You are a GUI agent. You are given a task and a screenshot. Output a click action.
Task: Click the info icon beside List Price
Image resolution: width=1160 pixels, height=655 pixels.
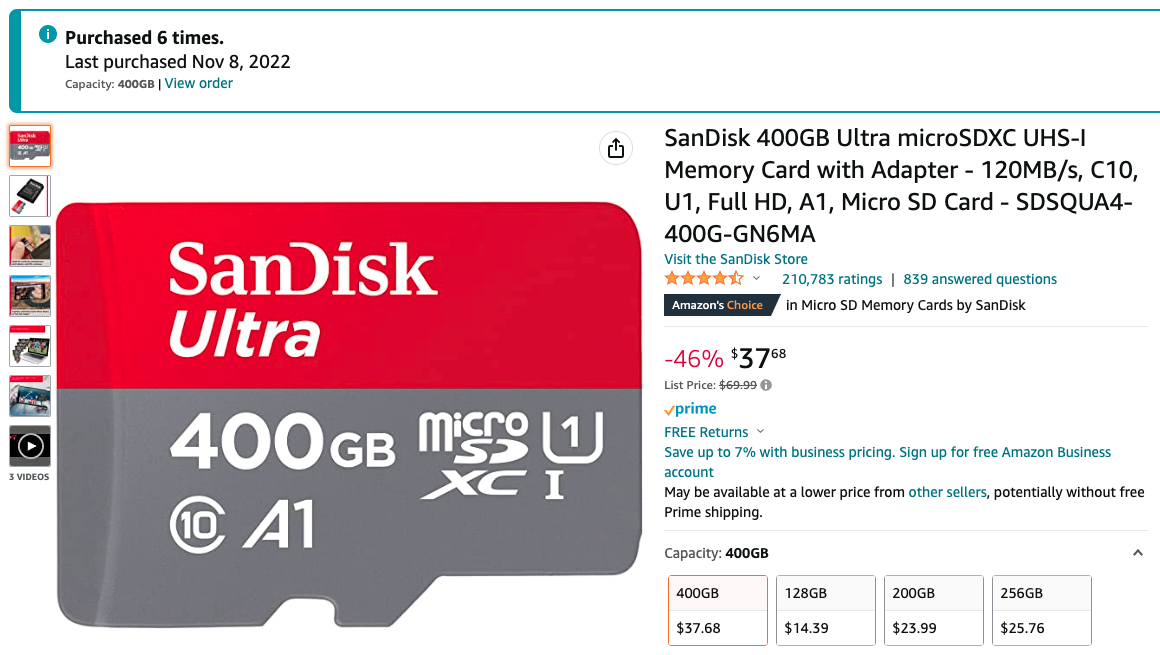(766, 385)
